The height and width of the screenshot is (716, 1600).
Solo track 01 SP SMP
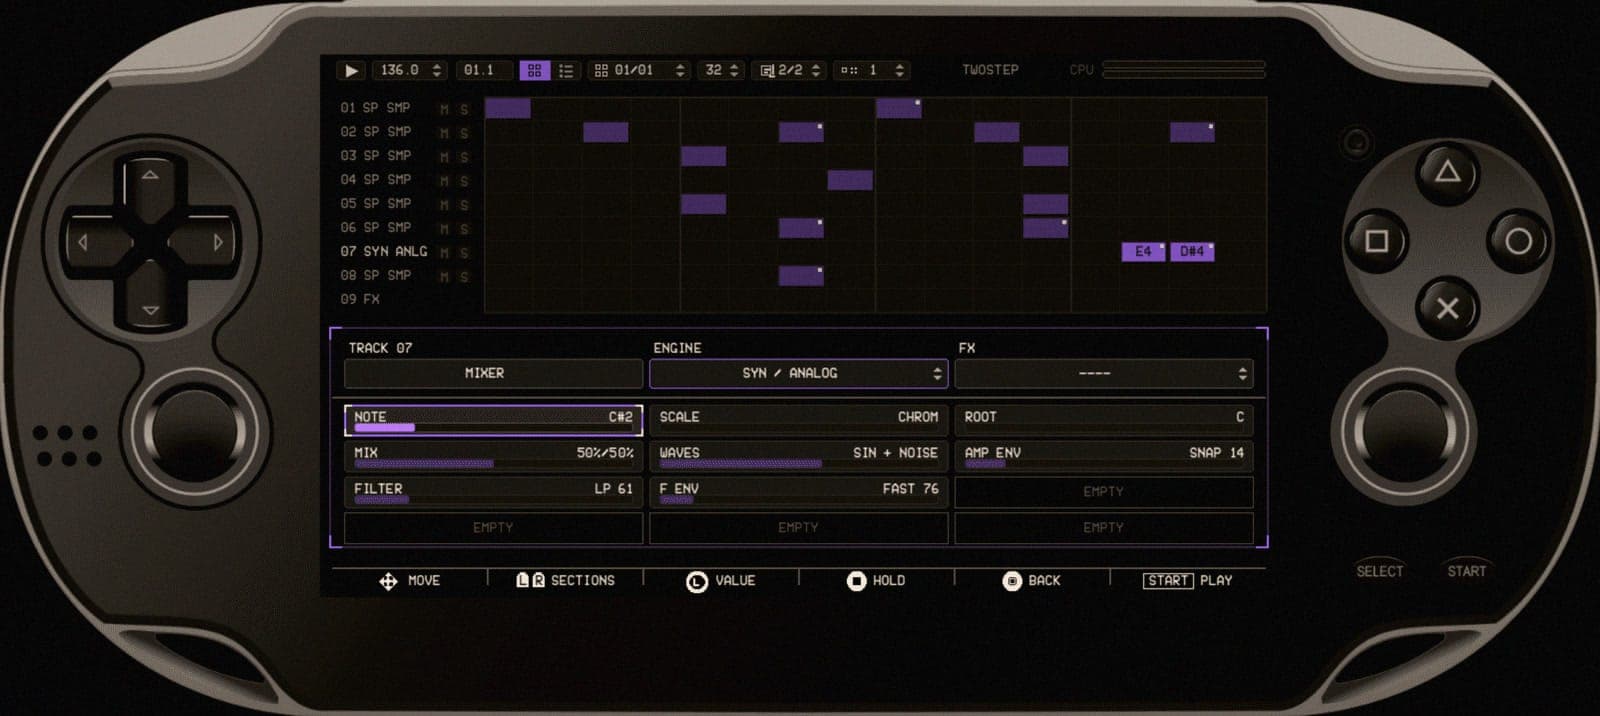464,108
